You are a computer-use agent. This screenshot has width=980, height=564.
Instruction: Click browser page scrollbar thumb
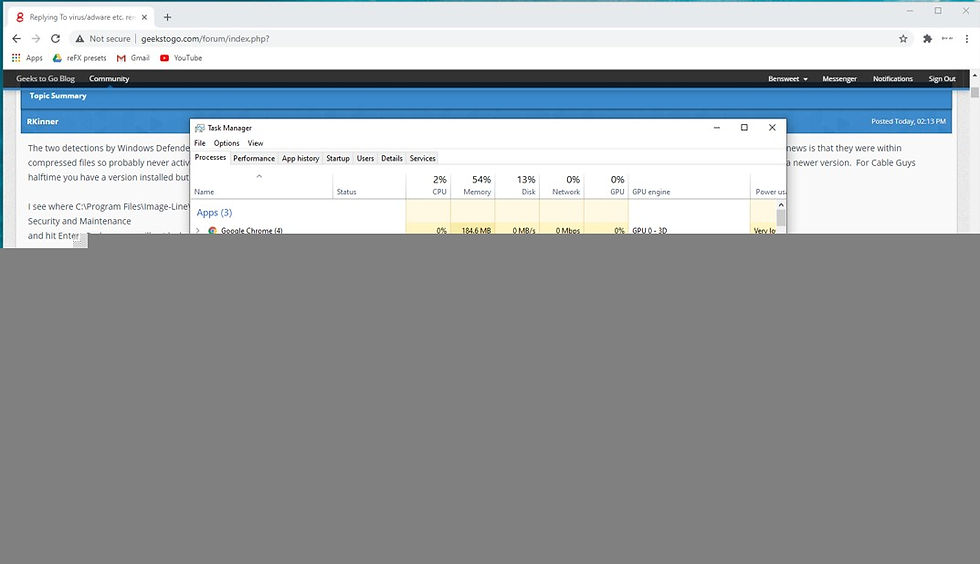(975, 93)
